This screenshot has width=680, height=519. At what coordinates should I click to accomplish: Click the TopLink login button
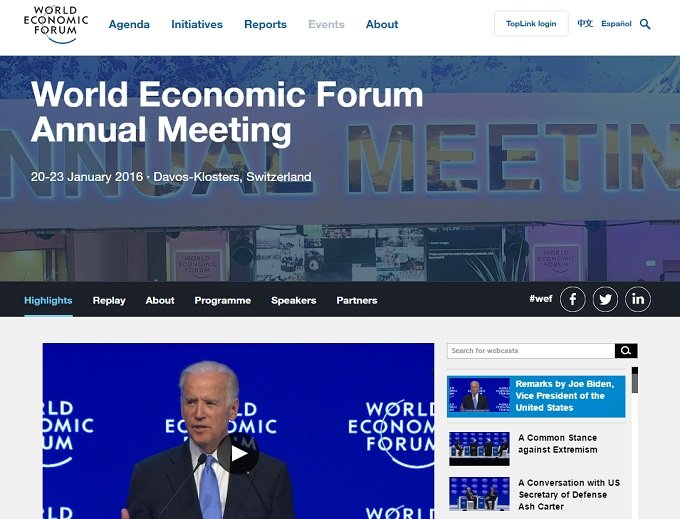[531, 23]
